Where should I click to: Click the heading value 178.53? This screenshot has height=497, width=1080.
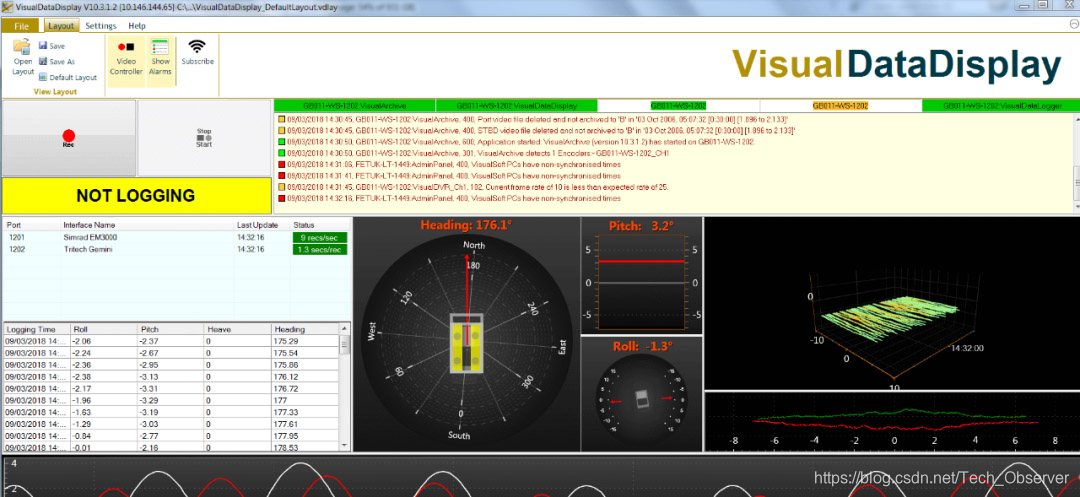(286, 447)
